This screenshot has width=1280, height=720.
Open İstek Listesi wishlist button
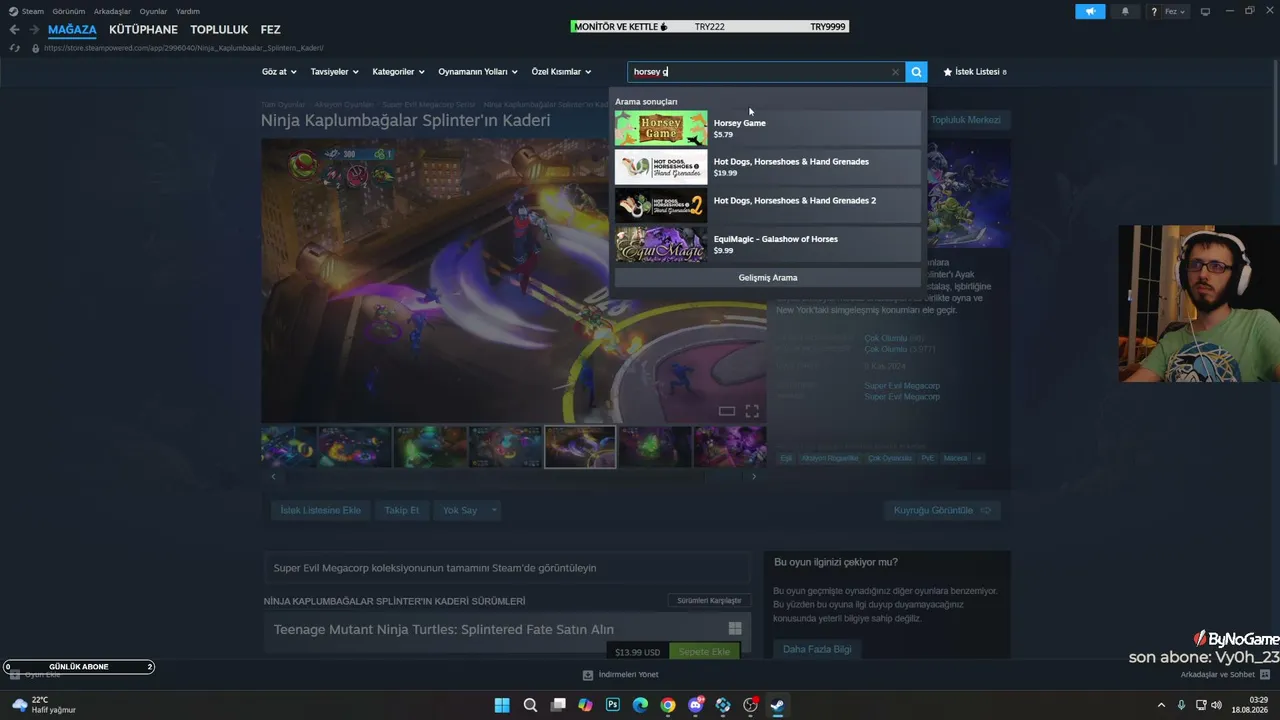pyautogui.click(x=975, y=72)
